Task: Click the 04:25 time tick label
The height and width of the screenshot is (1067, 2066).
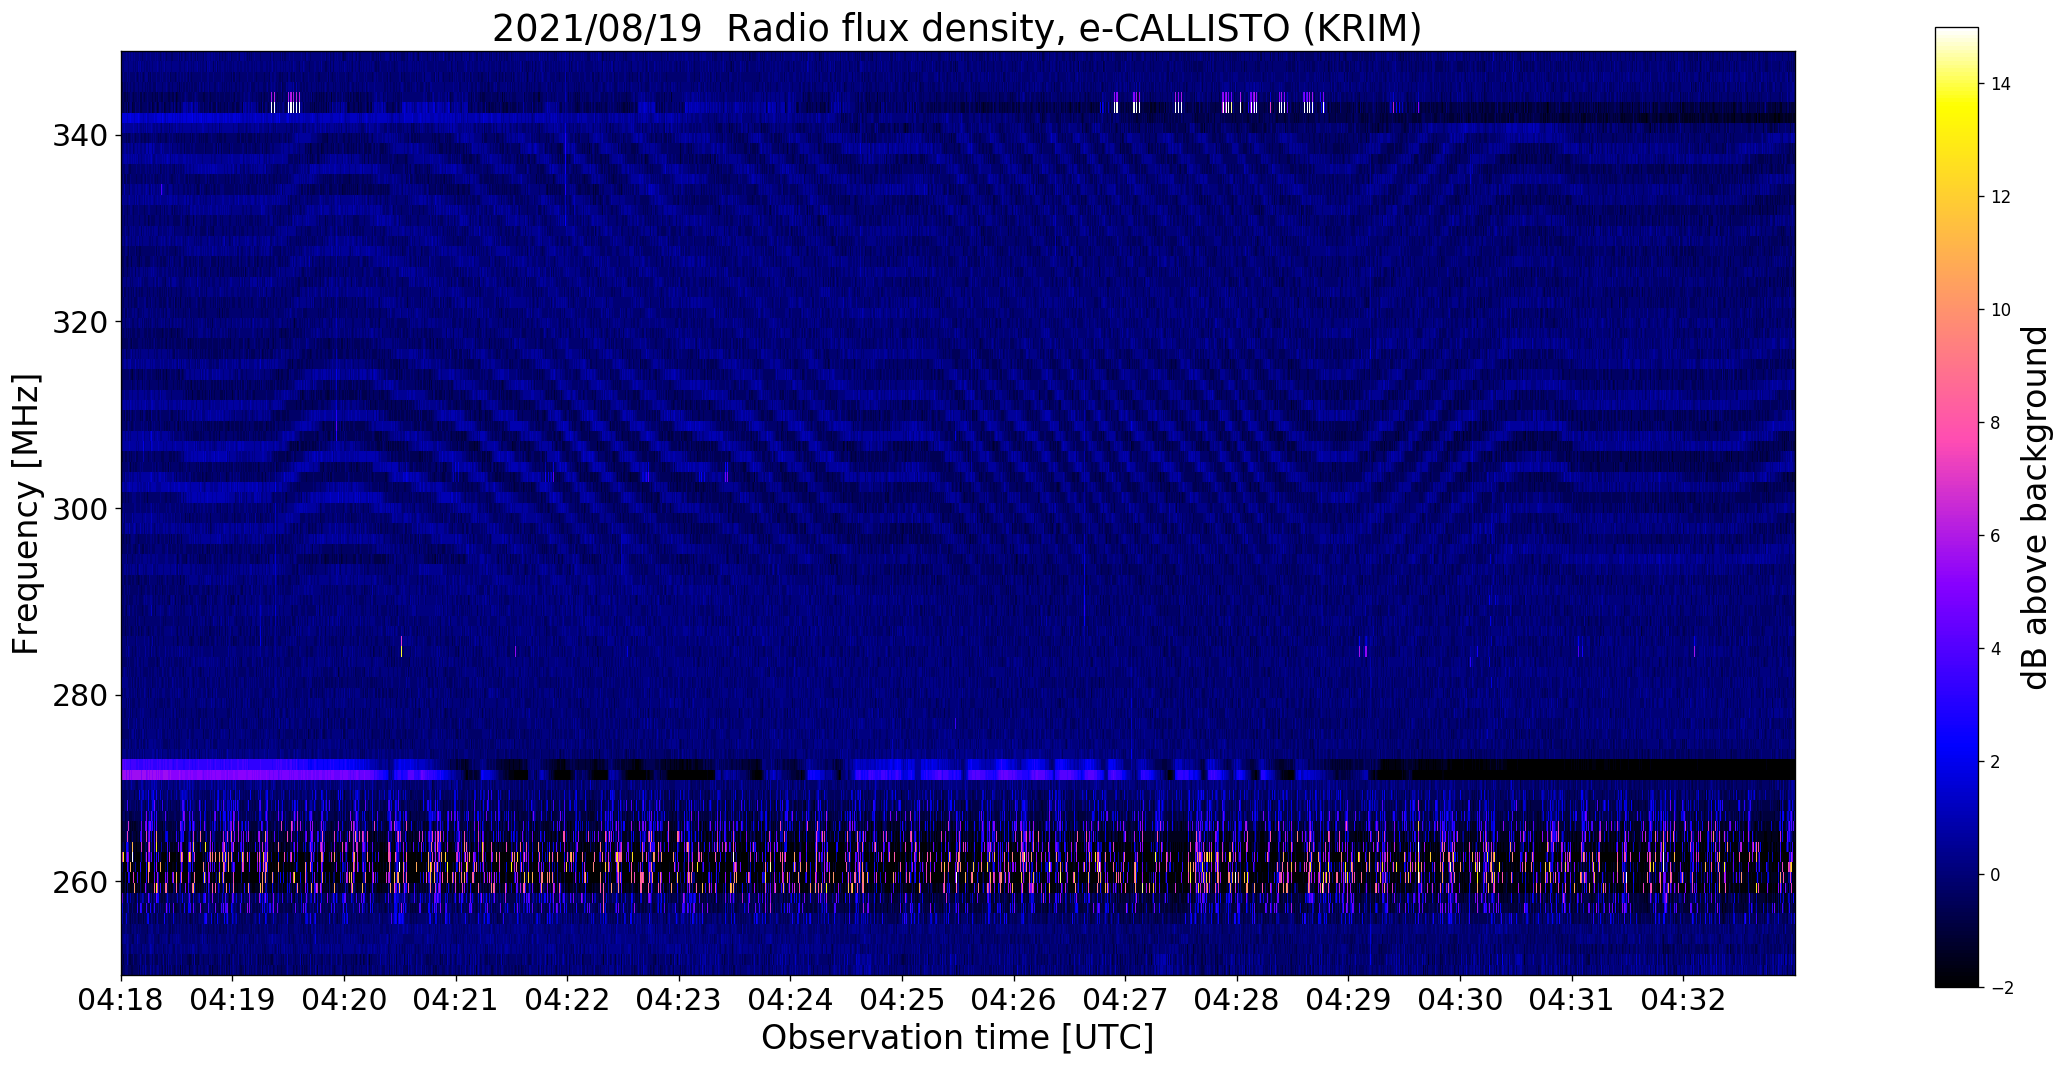Action: tap(902, 1000)
